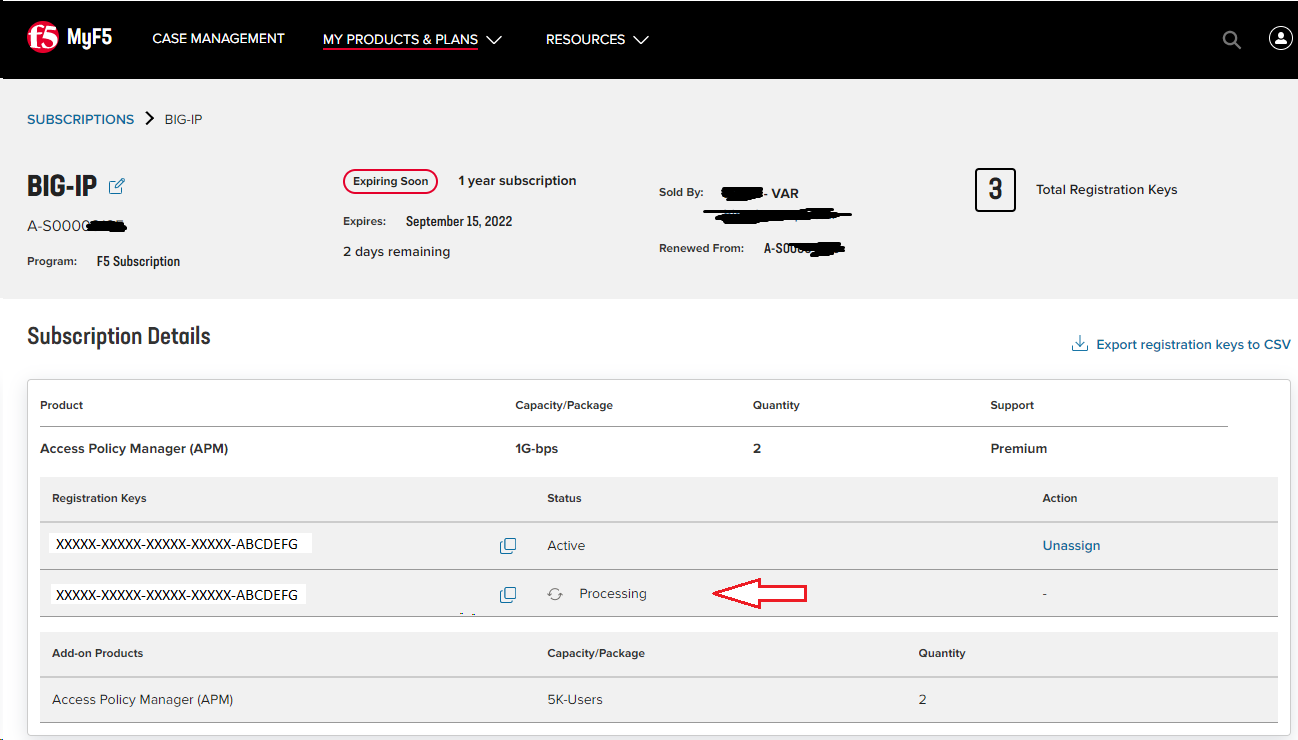Viewport: 1298px width, 740px height.
Task: Click the Processing status refresh icon
Action: click(x=555, y=593)
